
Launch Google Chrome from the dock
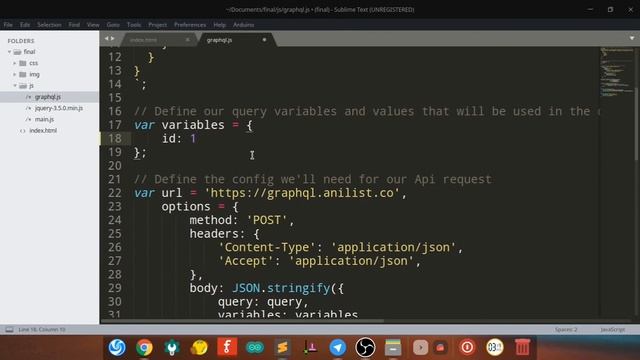[144, 347]
